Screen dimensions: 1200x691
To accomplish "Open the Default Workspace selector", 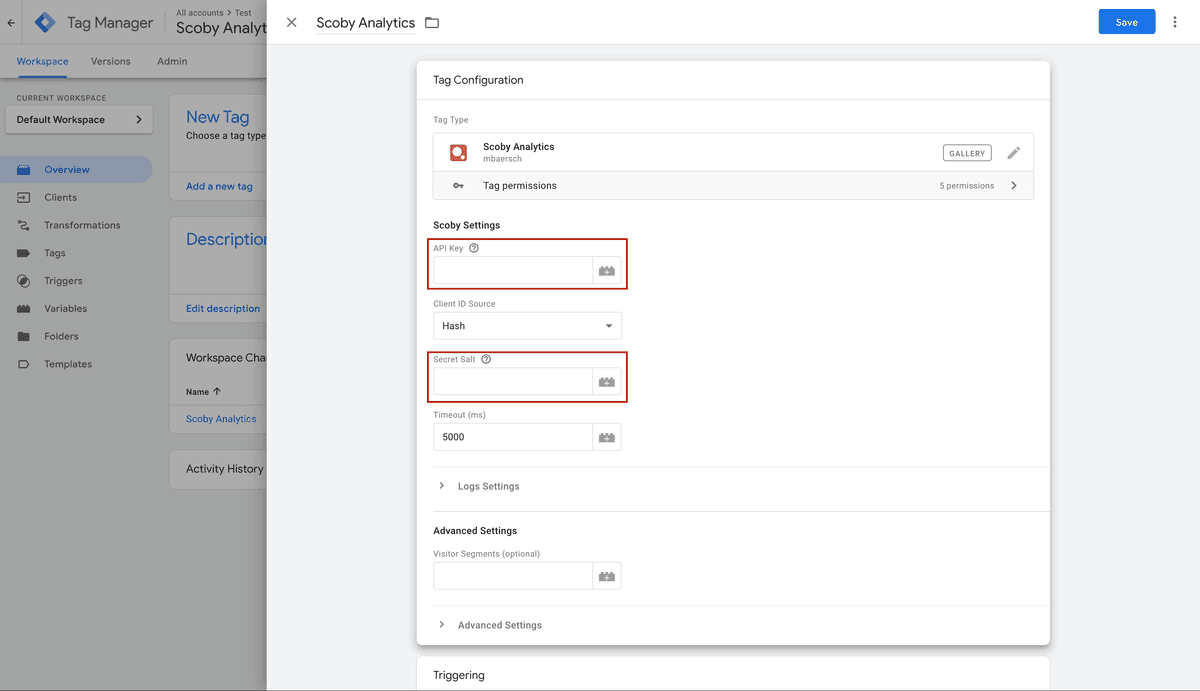I will 79,120.
